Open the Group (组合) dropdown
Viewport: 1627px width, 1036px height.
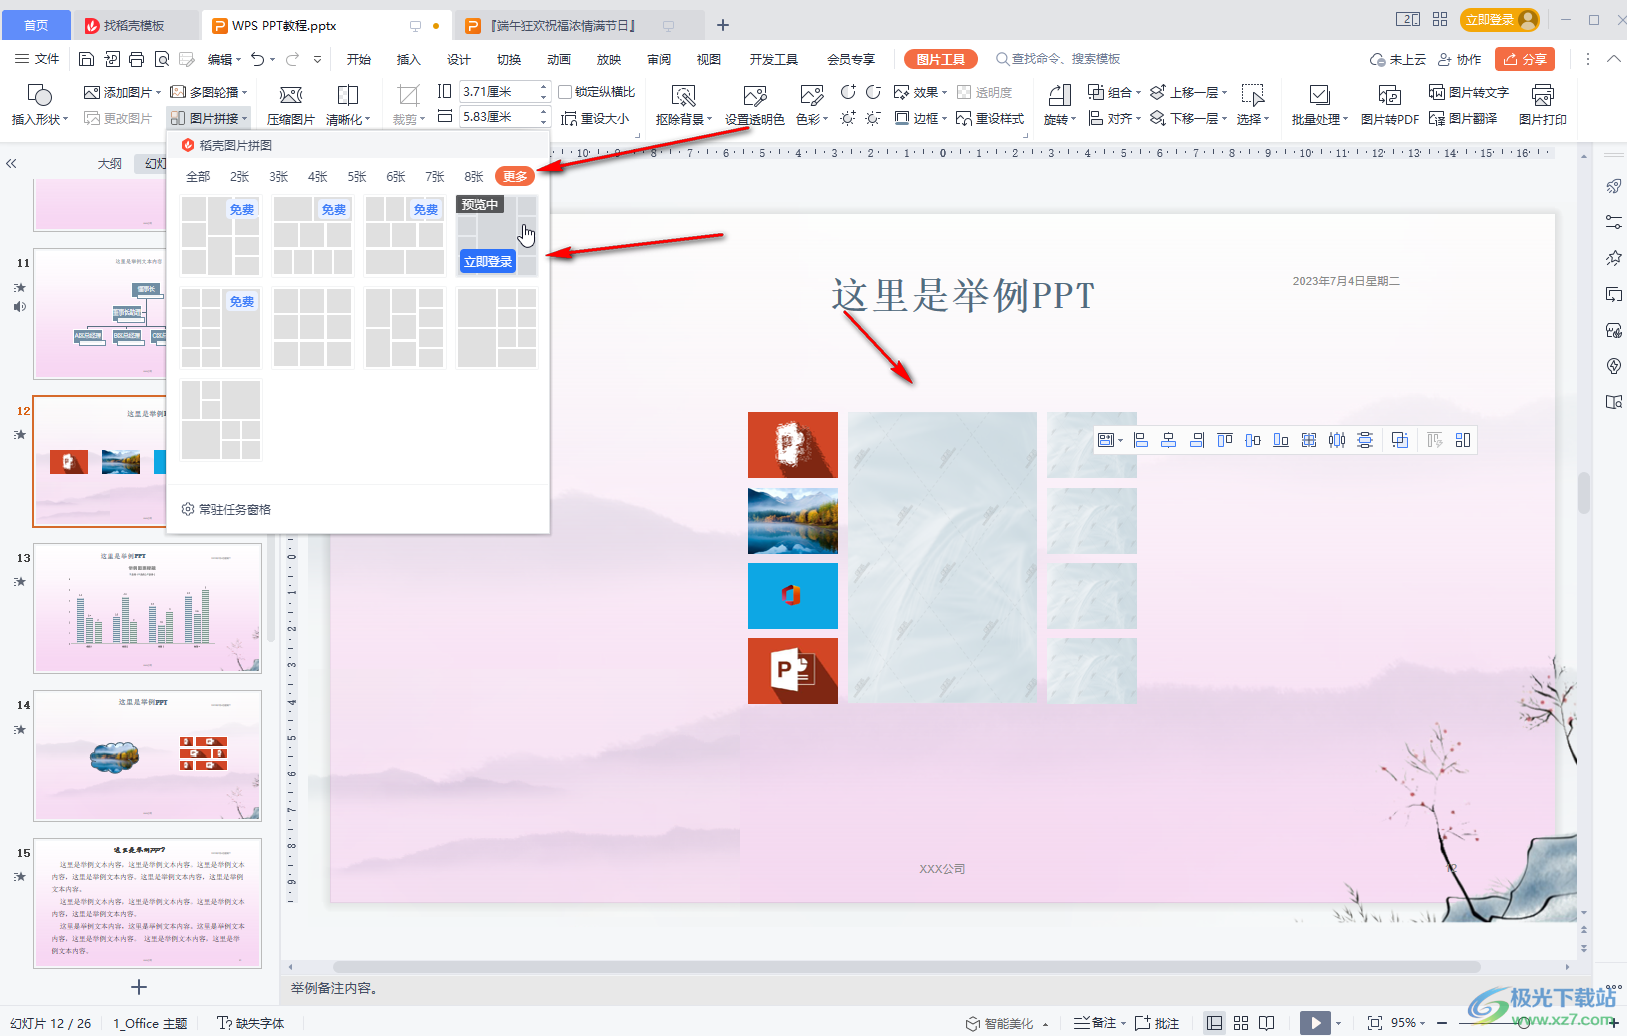1114,92
